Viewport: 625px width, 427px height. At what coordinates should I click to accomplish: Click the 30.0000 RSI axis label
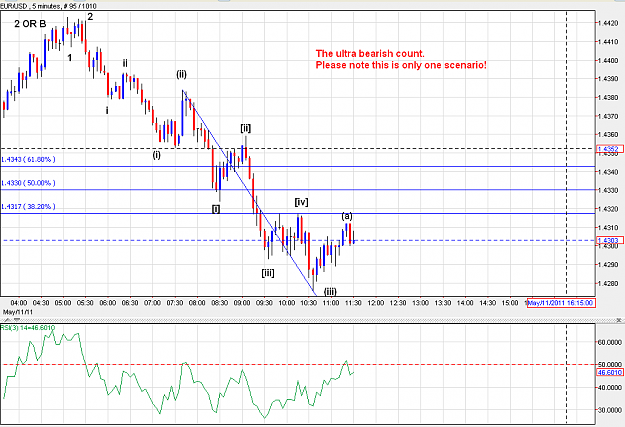609,410
